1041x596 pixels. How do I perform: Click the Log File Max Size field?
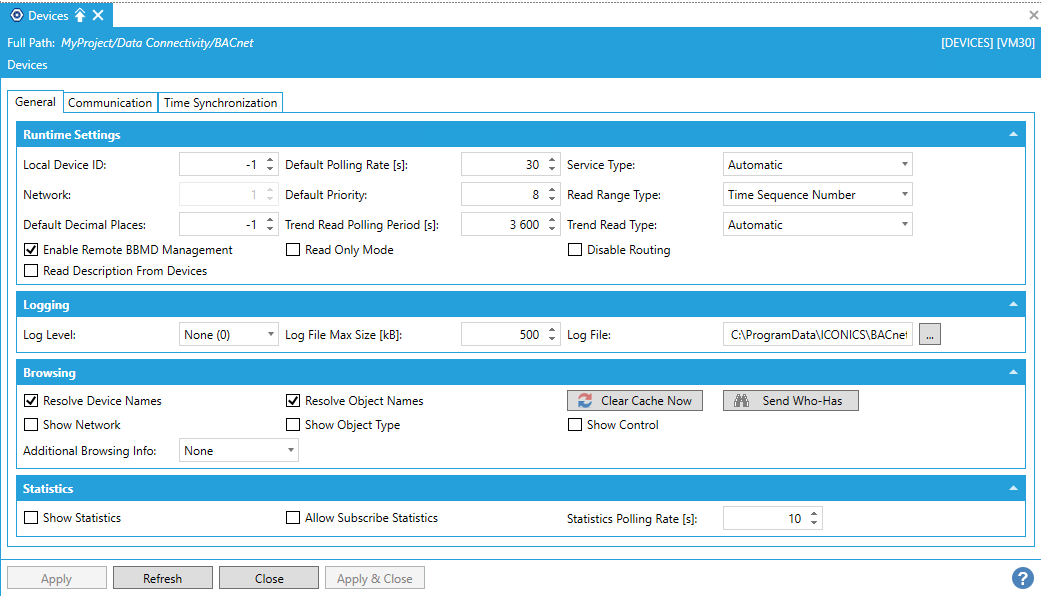(x=502, y=336)
